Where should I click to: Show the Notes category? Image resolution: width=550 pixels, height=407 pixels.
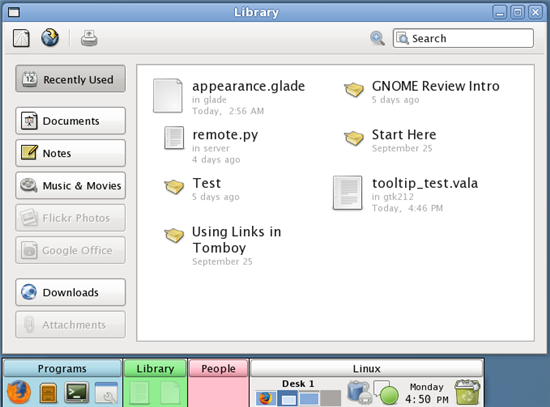pyautogui.click(x=71, y=153)
